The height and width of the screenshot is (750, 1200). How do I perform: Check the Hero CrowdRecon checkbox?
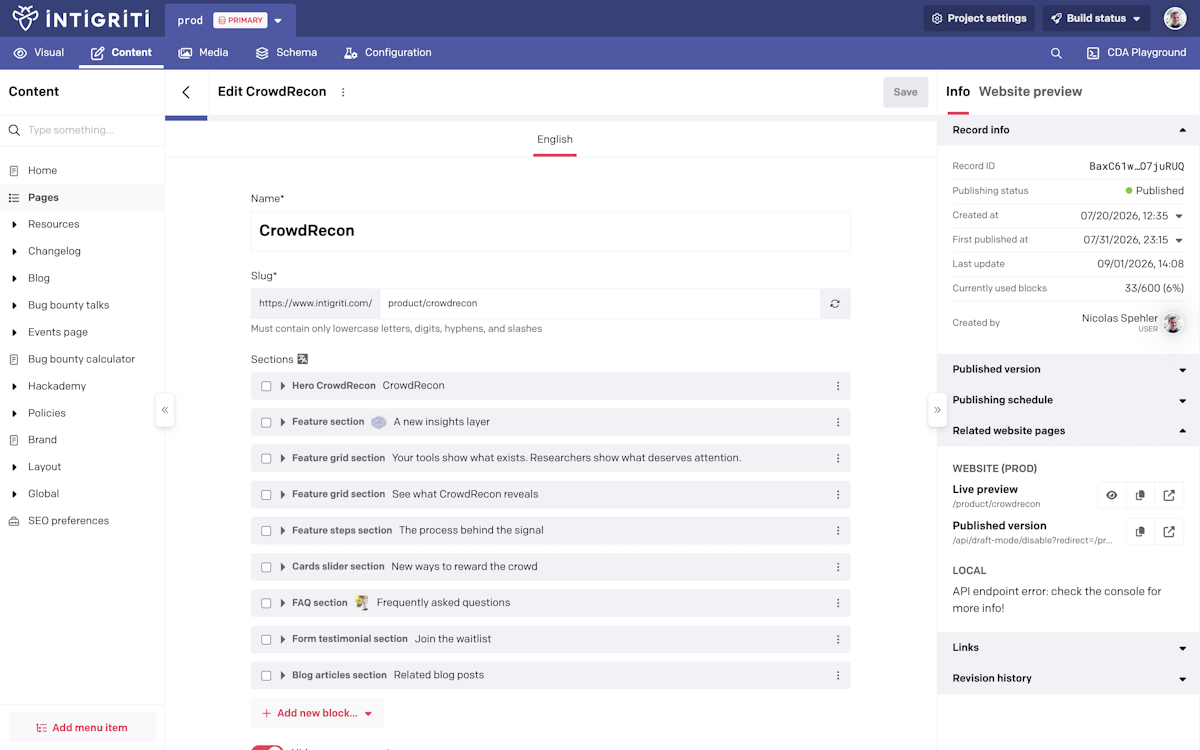[x=266, y=386]
